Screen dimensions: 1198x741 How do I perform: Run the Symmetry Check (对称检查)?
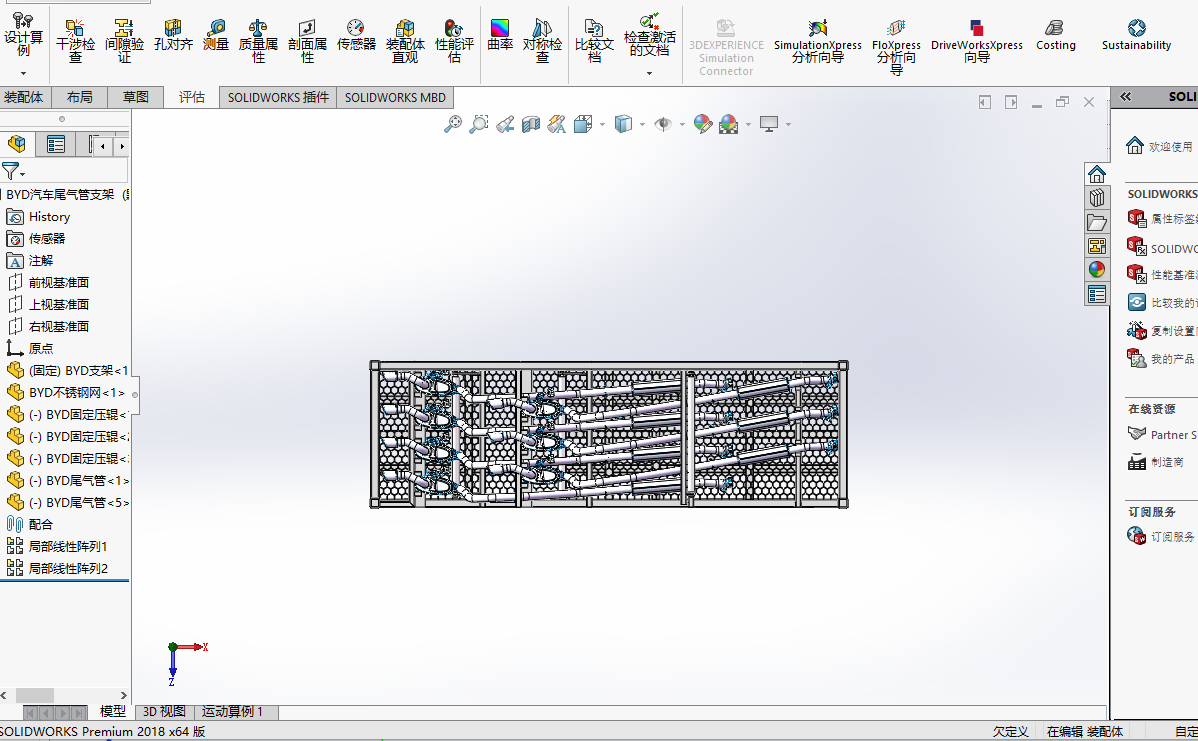542,40
